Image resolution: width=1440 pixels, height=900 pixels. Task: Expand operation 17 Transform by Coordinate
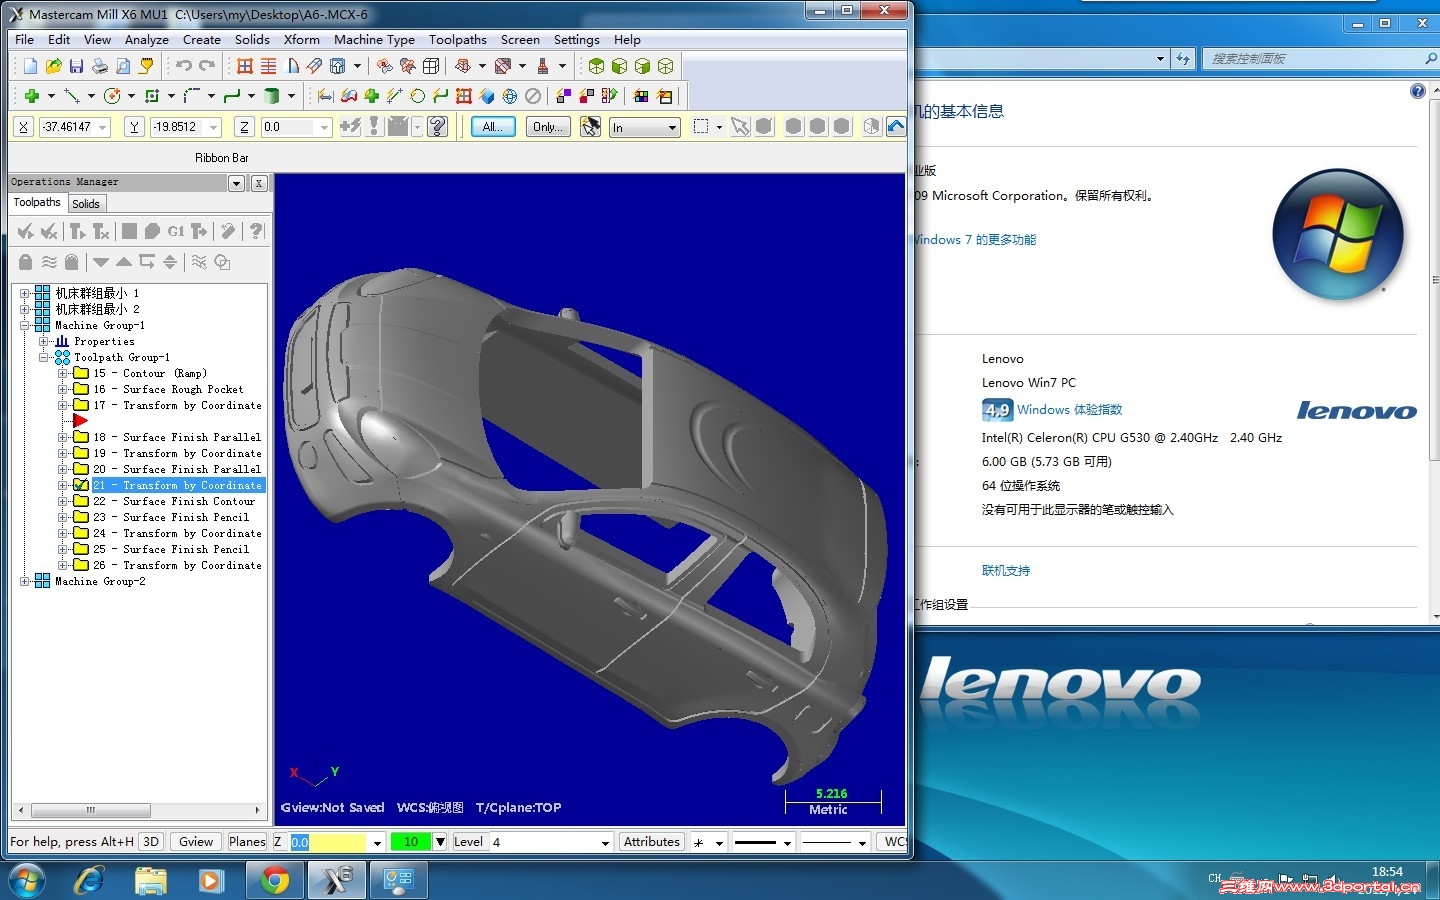click(x=63, y=405)
